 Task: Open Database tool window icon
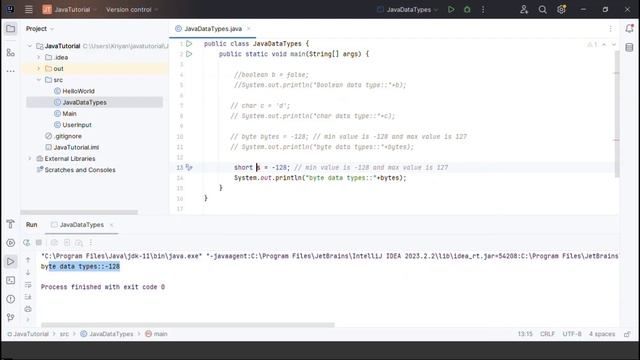click(629, 47)
